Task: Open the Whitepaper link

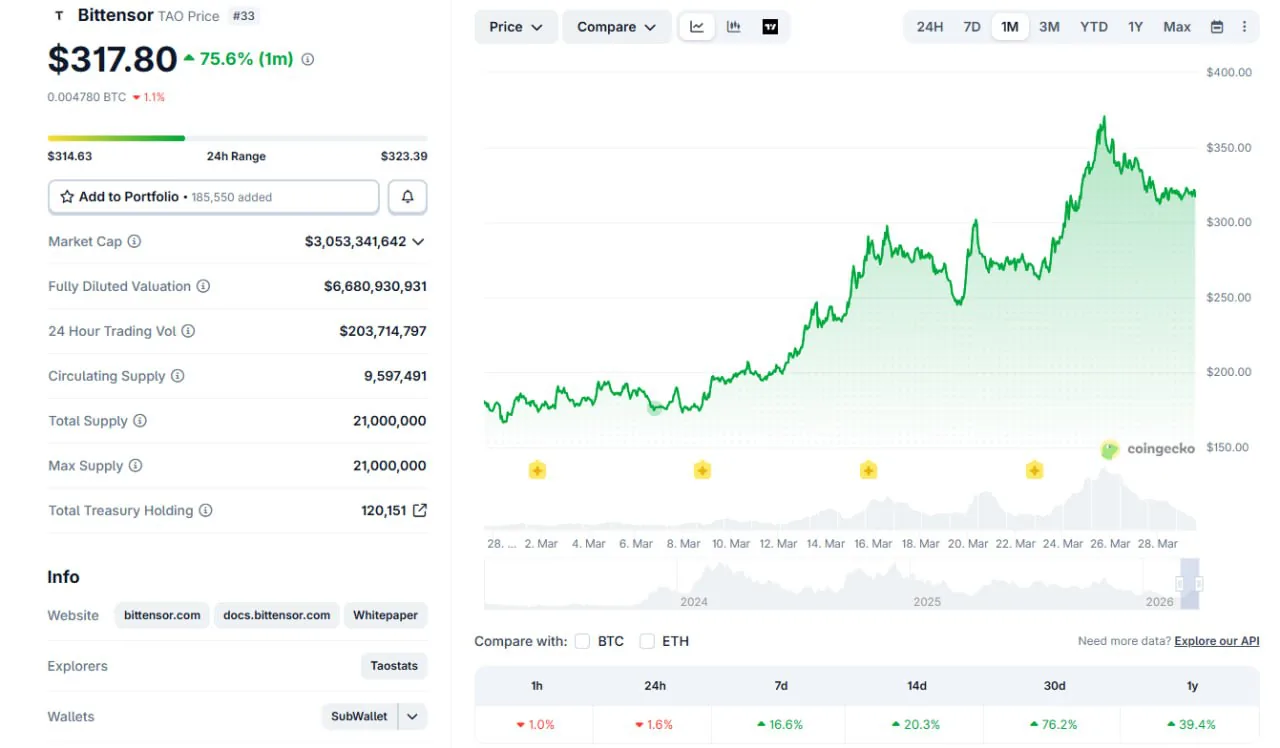Action: [x=385, y=615]
